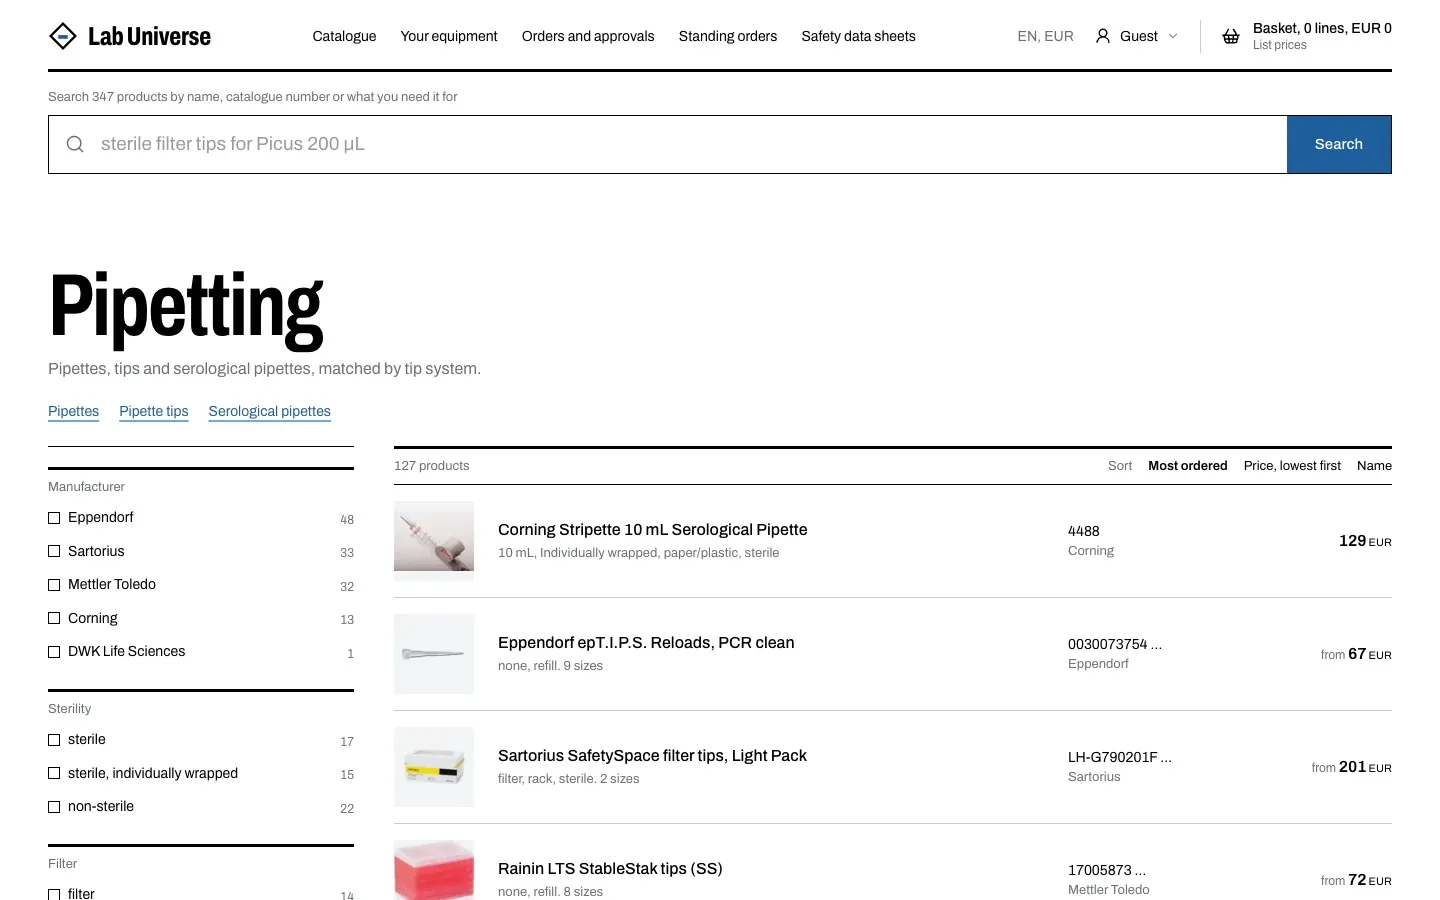Image resolution: width=1440 pixels, height=900 pixels.
Task: Click the Sartorius SafetySpace filter tips thumbnail
Action: coord(434,767)
